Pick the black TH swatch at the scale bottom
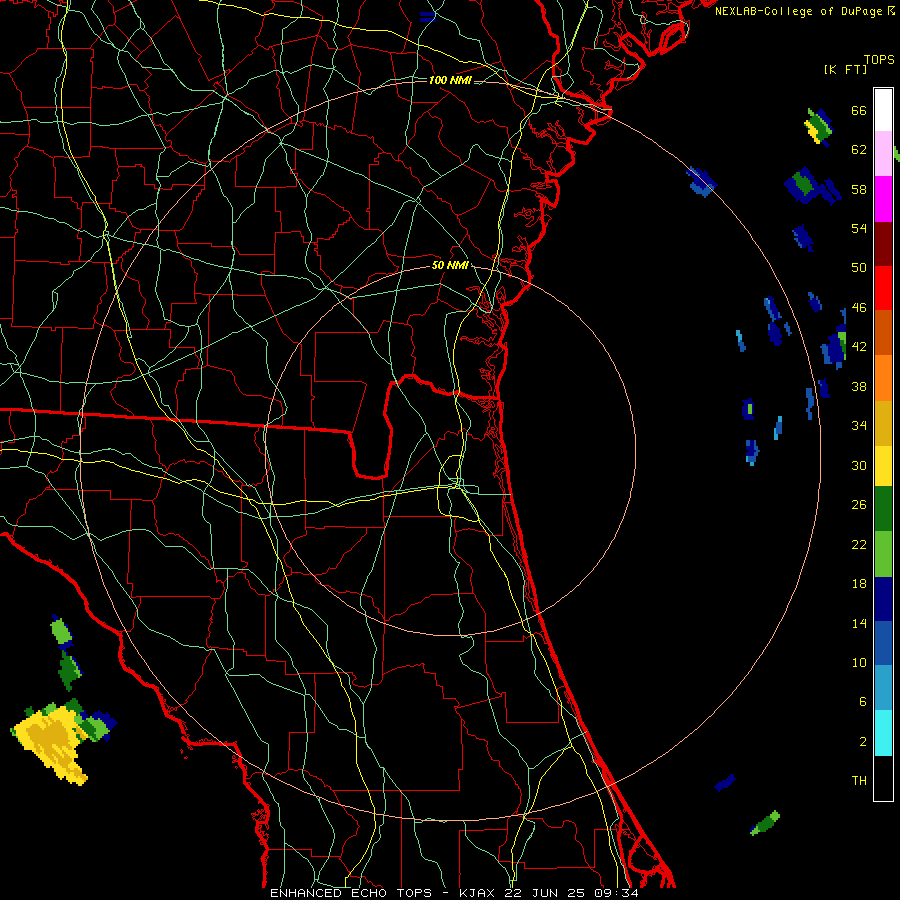The width and height of the screenshot is (900, 900). [x=883, y=778]
